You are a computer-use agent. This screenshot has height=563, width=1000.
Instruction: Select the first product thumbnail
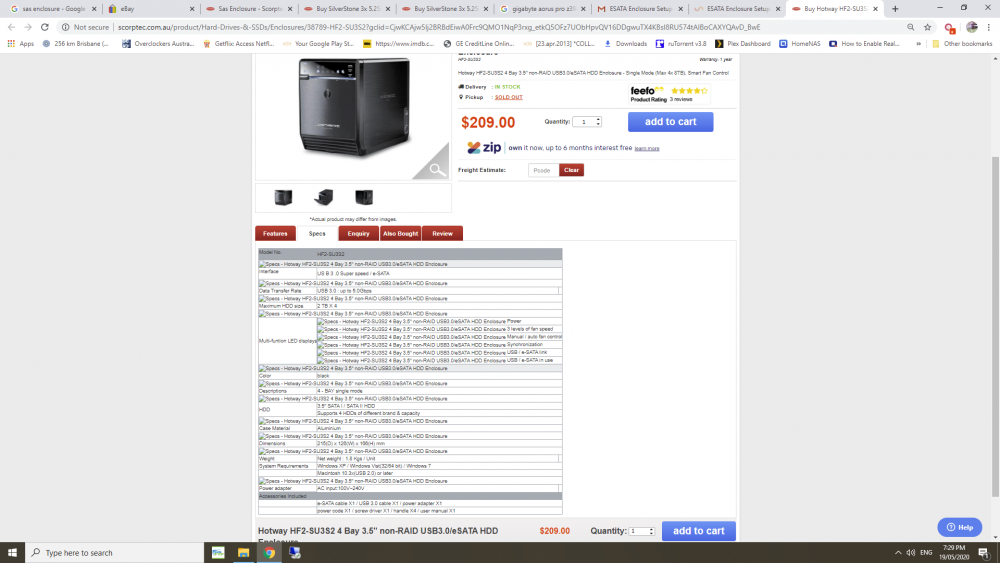click(x=283, y=197)
